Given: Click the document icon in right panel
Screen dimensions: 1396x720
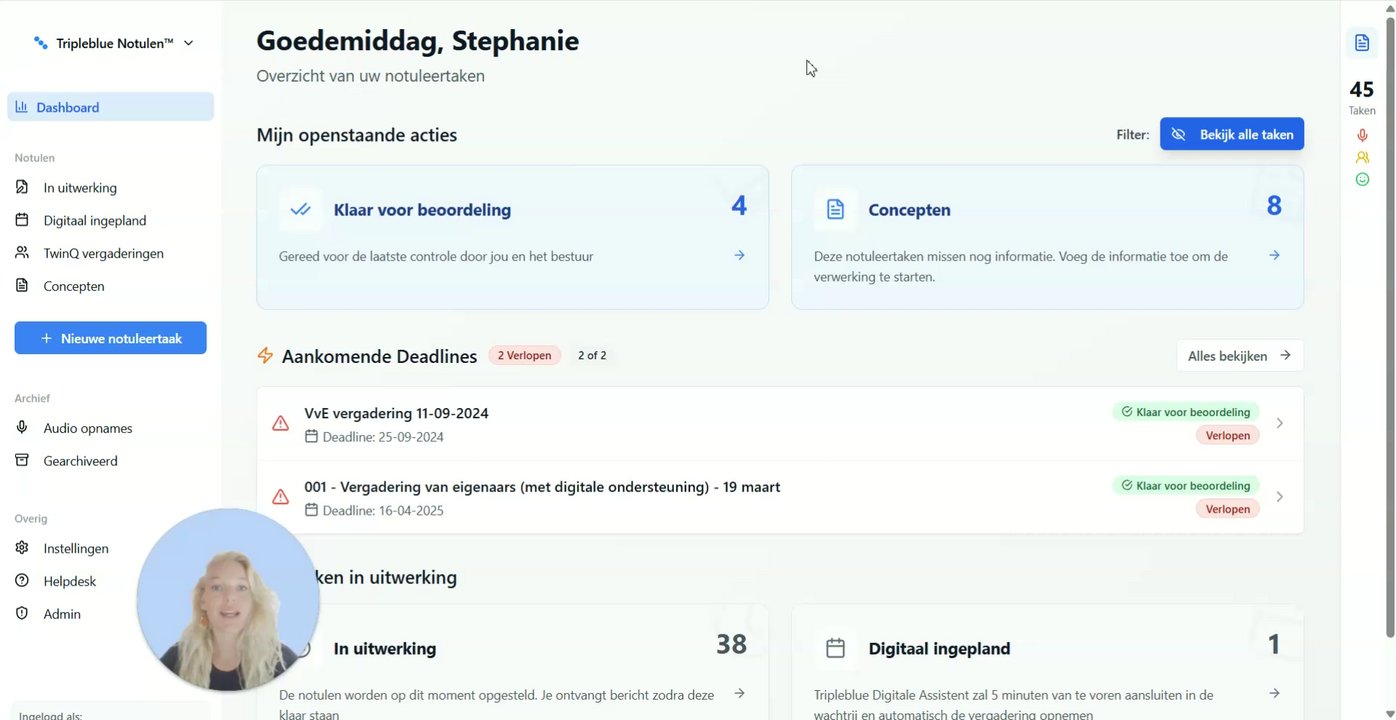Looking at the screenshot, I should [x=1361, y=43].
